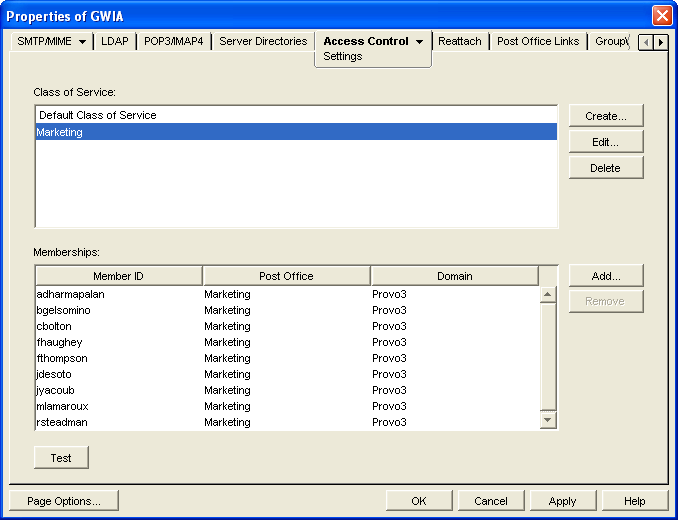Go to the Server Directories tab

tap(263, 42)
